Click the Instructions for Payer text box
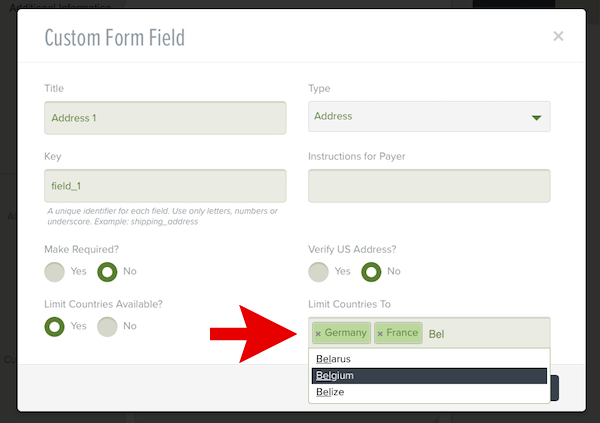 point(429,186)
